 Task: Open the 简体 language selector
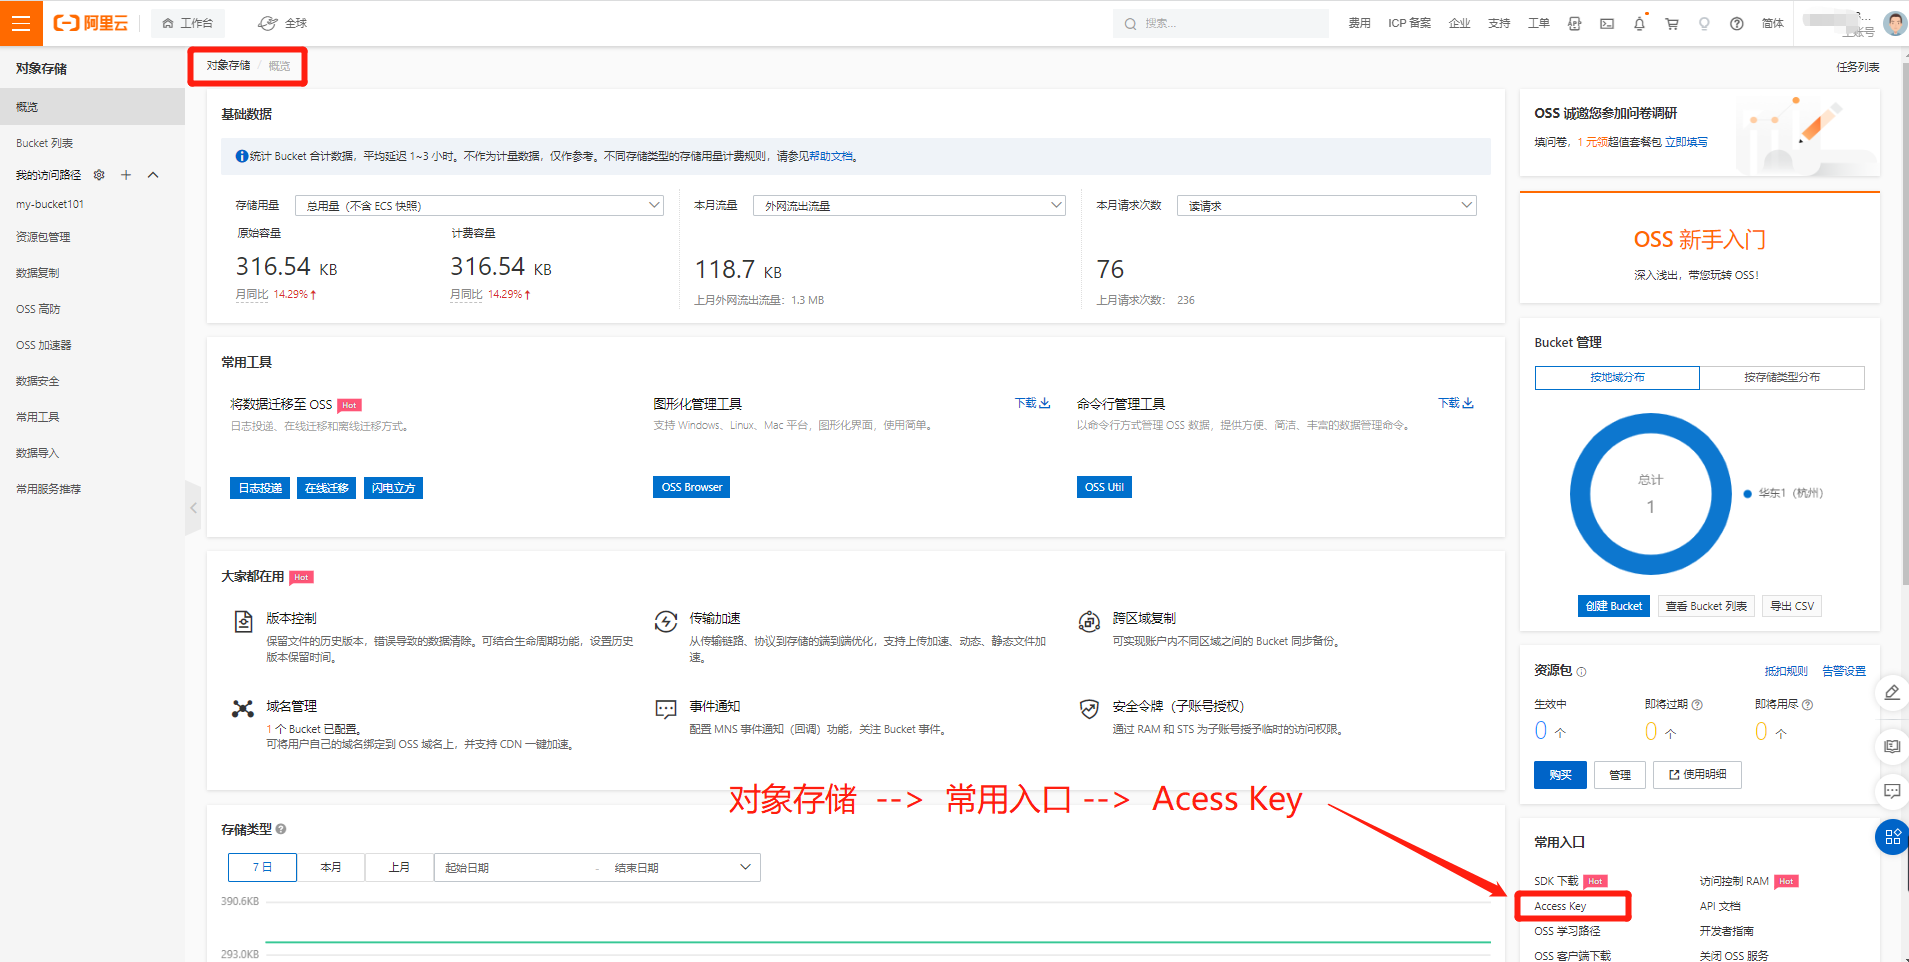tap(1772, 23)
